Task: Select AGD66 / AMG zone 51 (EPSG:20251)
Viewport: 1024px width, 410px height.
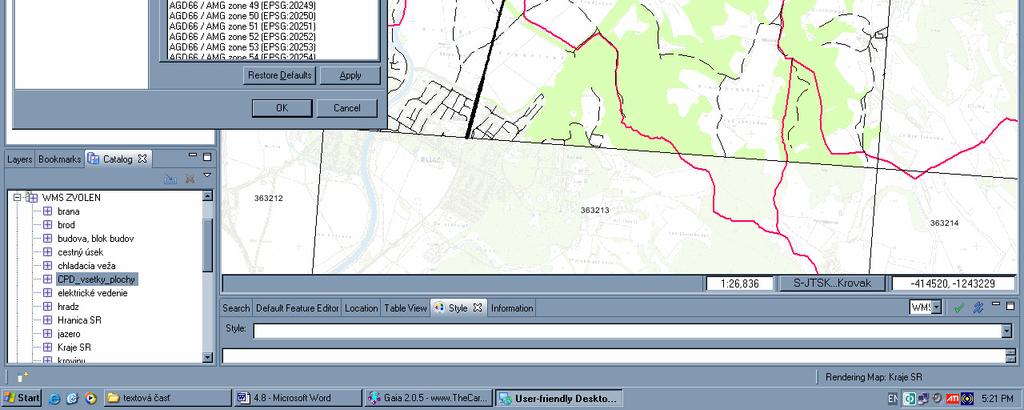Action: (242, 26)
